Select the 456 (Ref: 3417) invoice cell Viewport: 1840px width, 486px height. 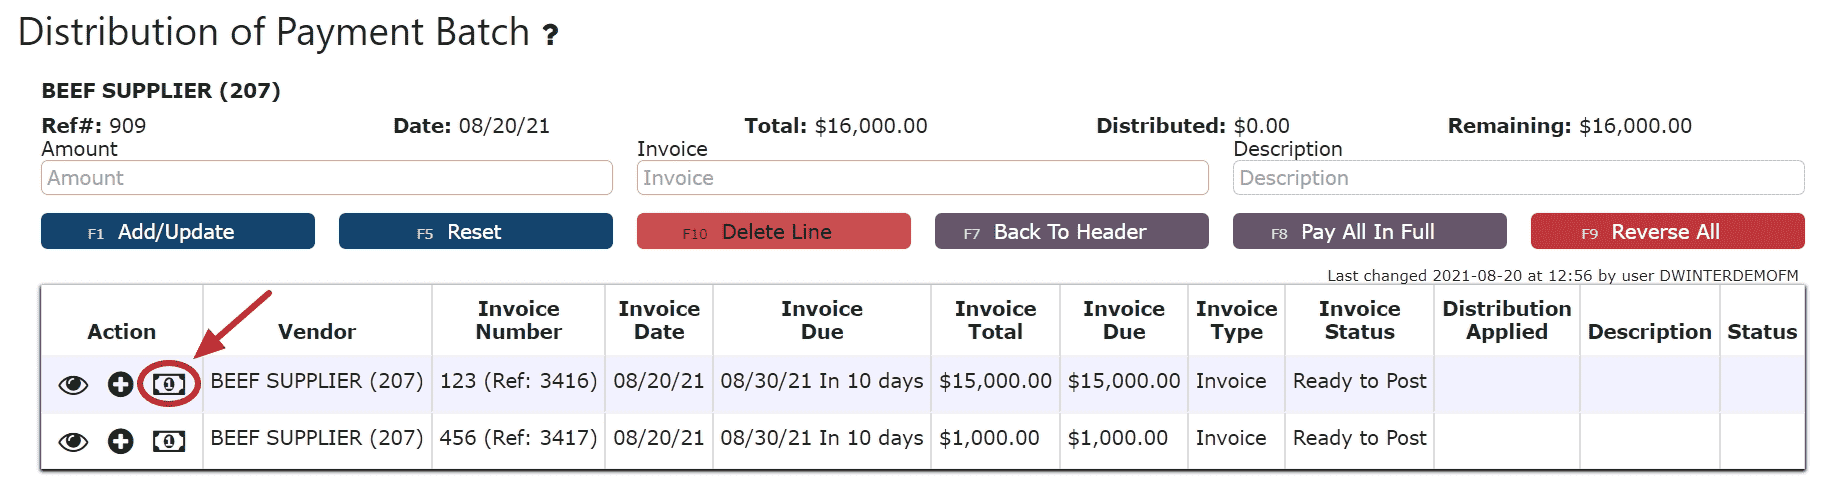(x=518, y=438)
